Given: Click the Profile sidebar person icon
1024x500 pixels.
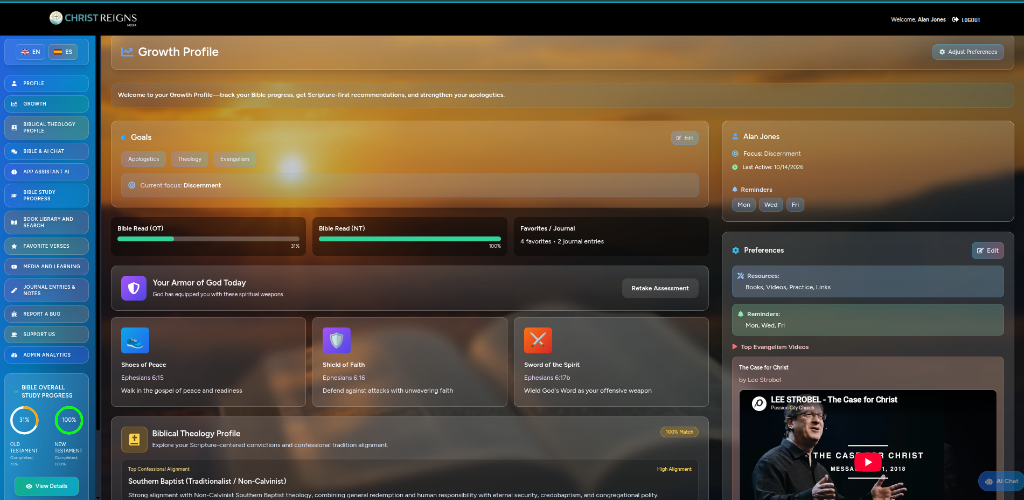Looking at the screenshot, I should [14, 84].
